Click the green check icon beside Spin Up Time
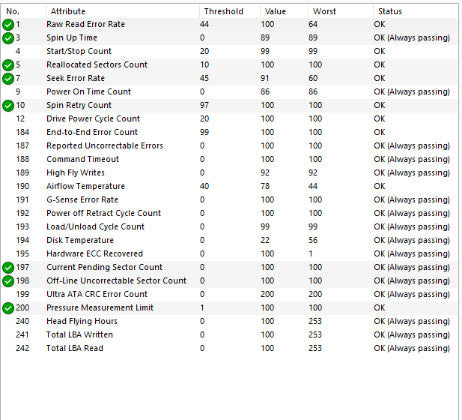This screenshot has width=462, height=420. coord(8,38)
